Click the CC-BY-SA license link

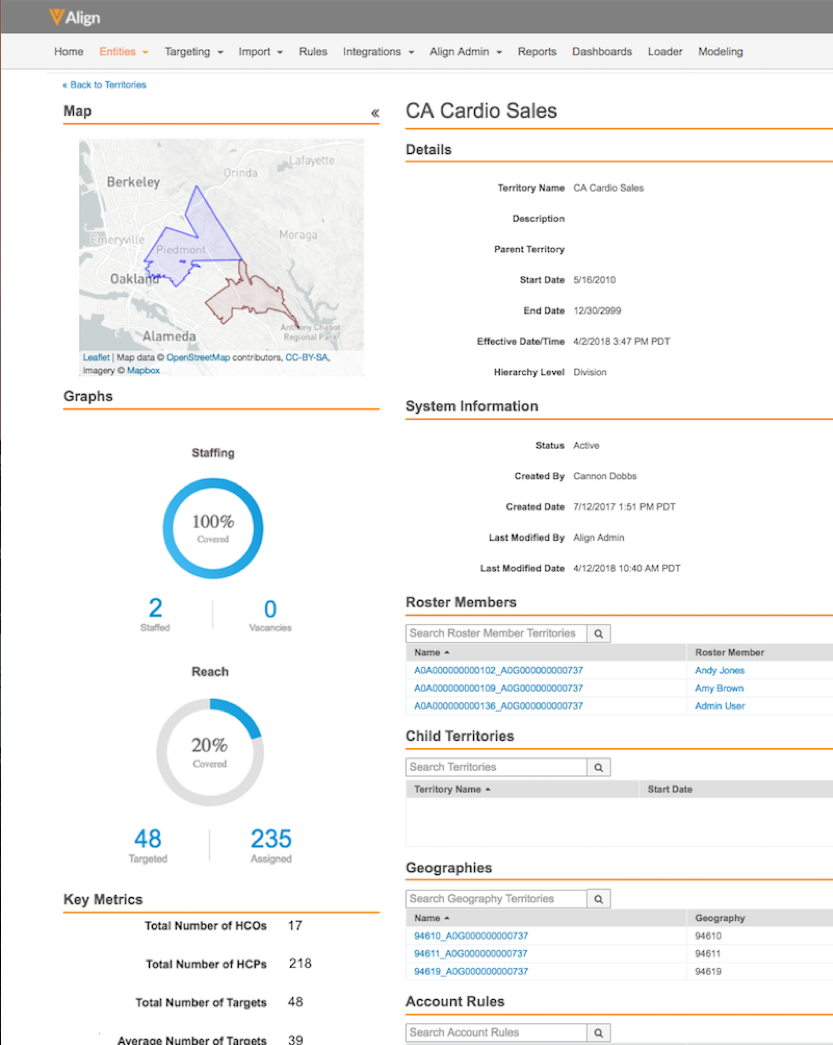tap(307, 357)
